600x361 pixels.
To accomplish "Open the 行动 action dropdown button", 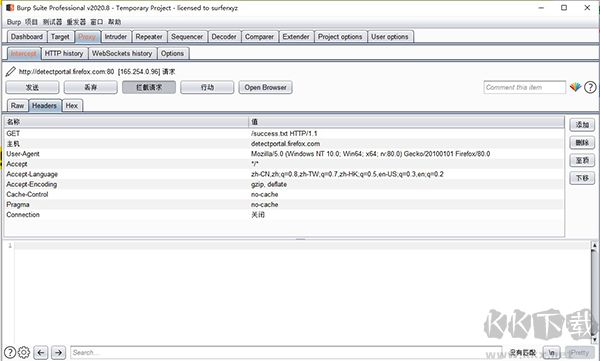I will pos(207,87).
